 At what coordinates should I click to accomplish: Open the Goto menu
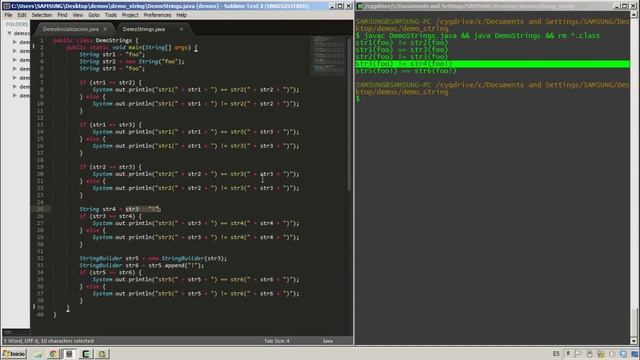(94, 15)
